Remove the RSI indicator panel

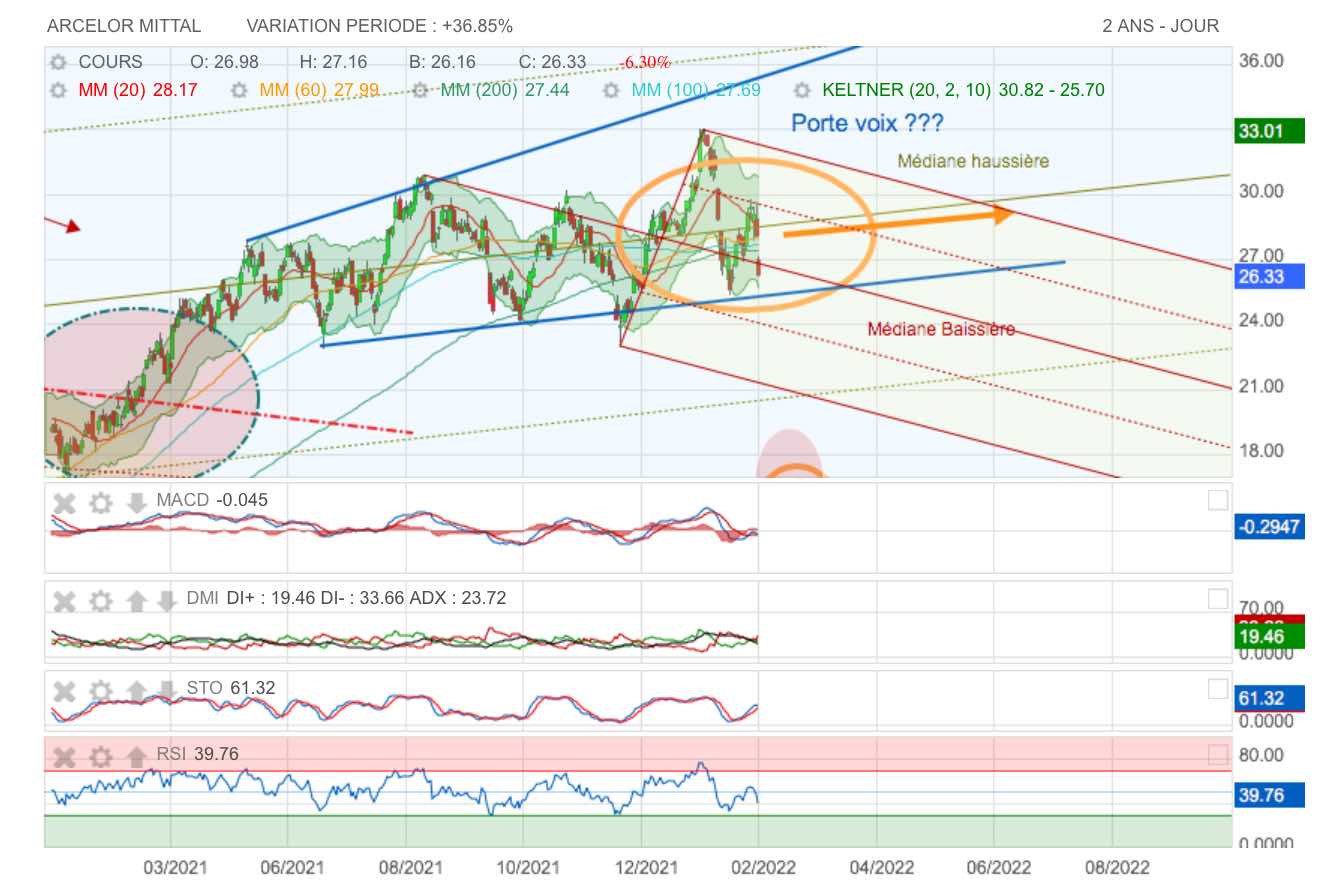pos(64,756)
